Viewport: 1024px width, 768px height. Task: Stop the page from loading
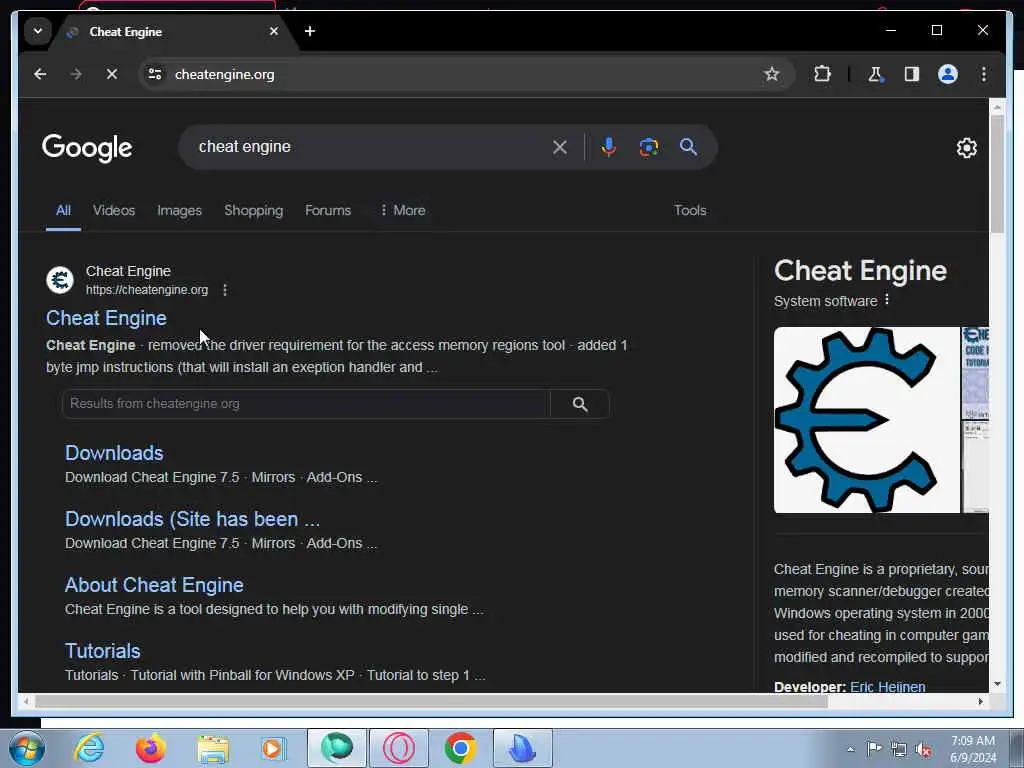pos(112,74)
